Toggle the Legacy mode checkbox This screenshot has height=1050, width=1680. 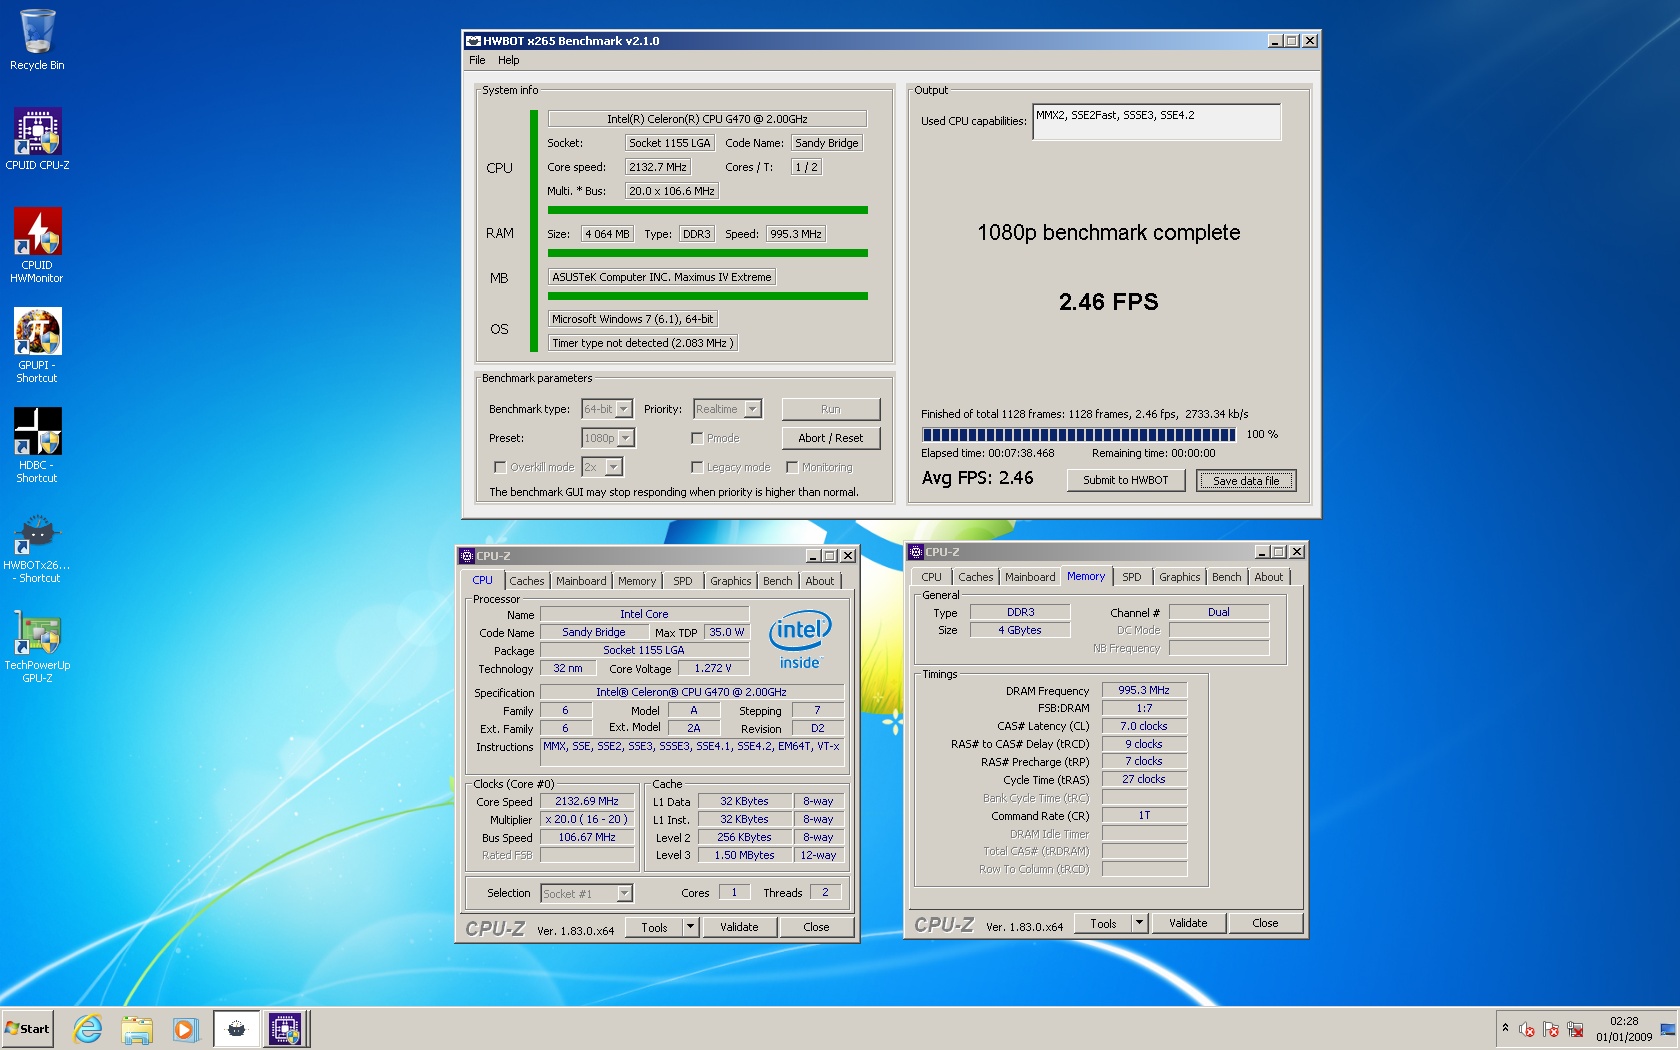pyautogui.click(x=697, y=467)
